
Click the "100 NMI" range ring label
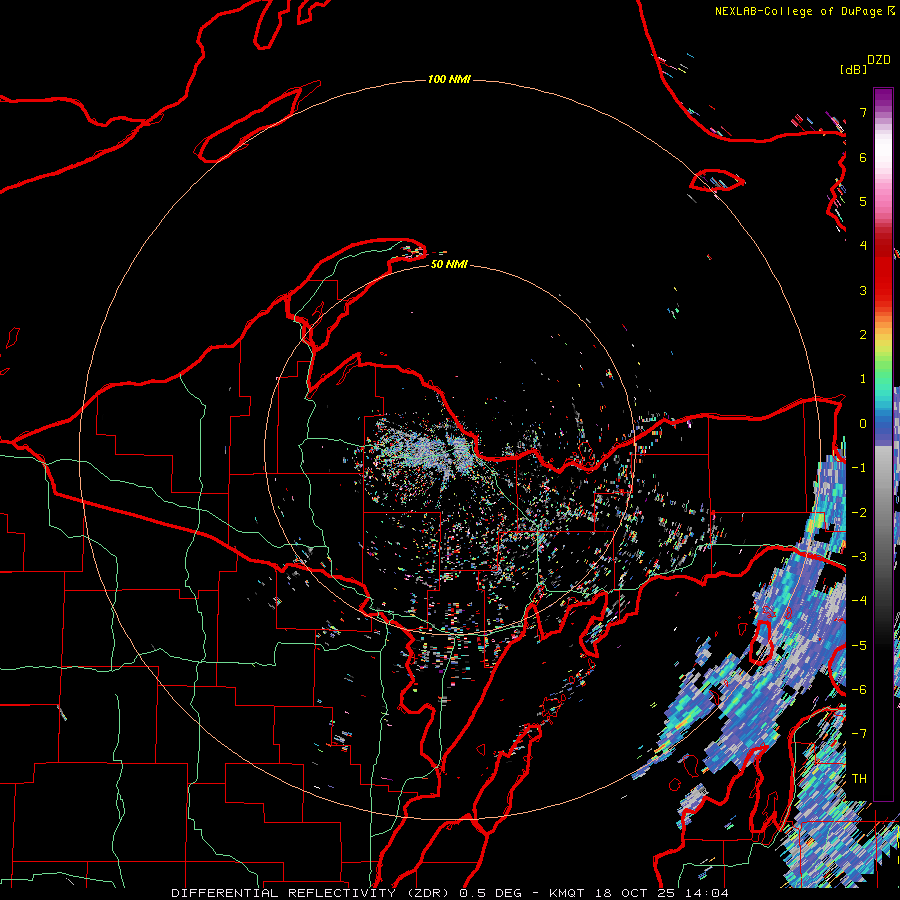pyautogui.click(x=449, y=79)
